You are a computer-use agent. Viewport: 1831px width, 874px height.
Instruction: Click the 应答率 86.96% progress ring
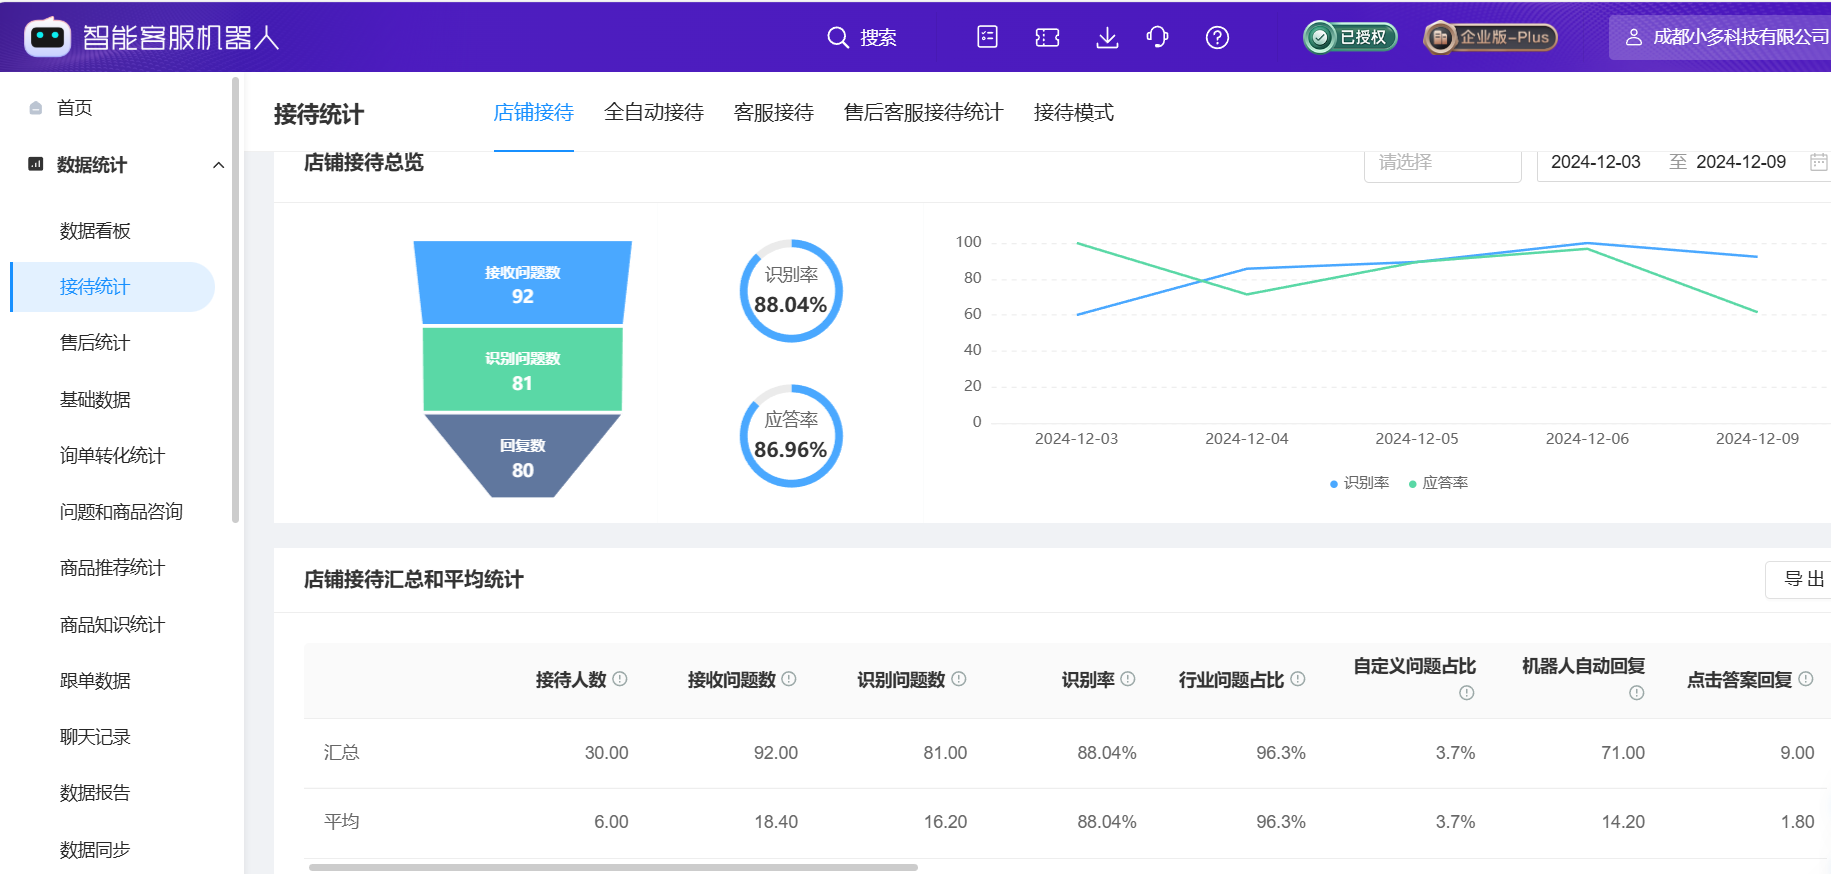coord(791,436)
